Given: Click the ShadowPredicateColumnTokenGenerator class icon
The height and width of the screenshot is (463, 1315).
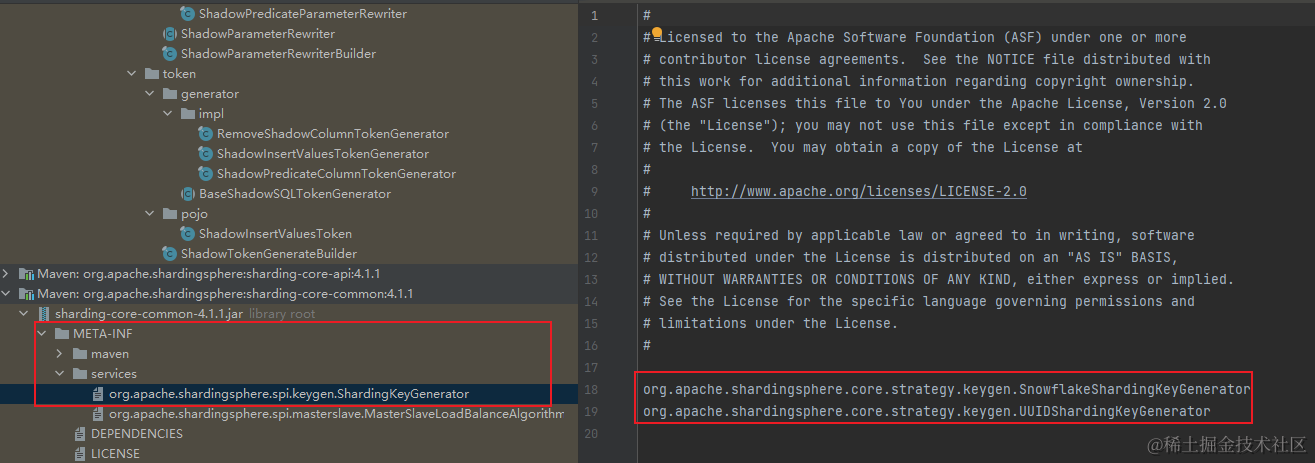Looking at the screenshot, I should pos(206,173).
